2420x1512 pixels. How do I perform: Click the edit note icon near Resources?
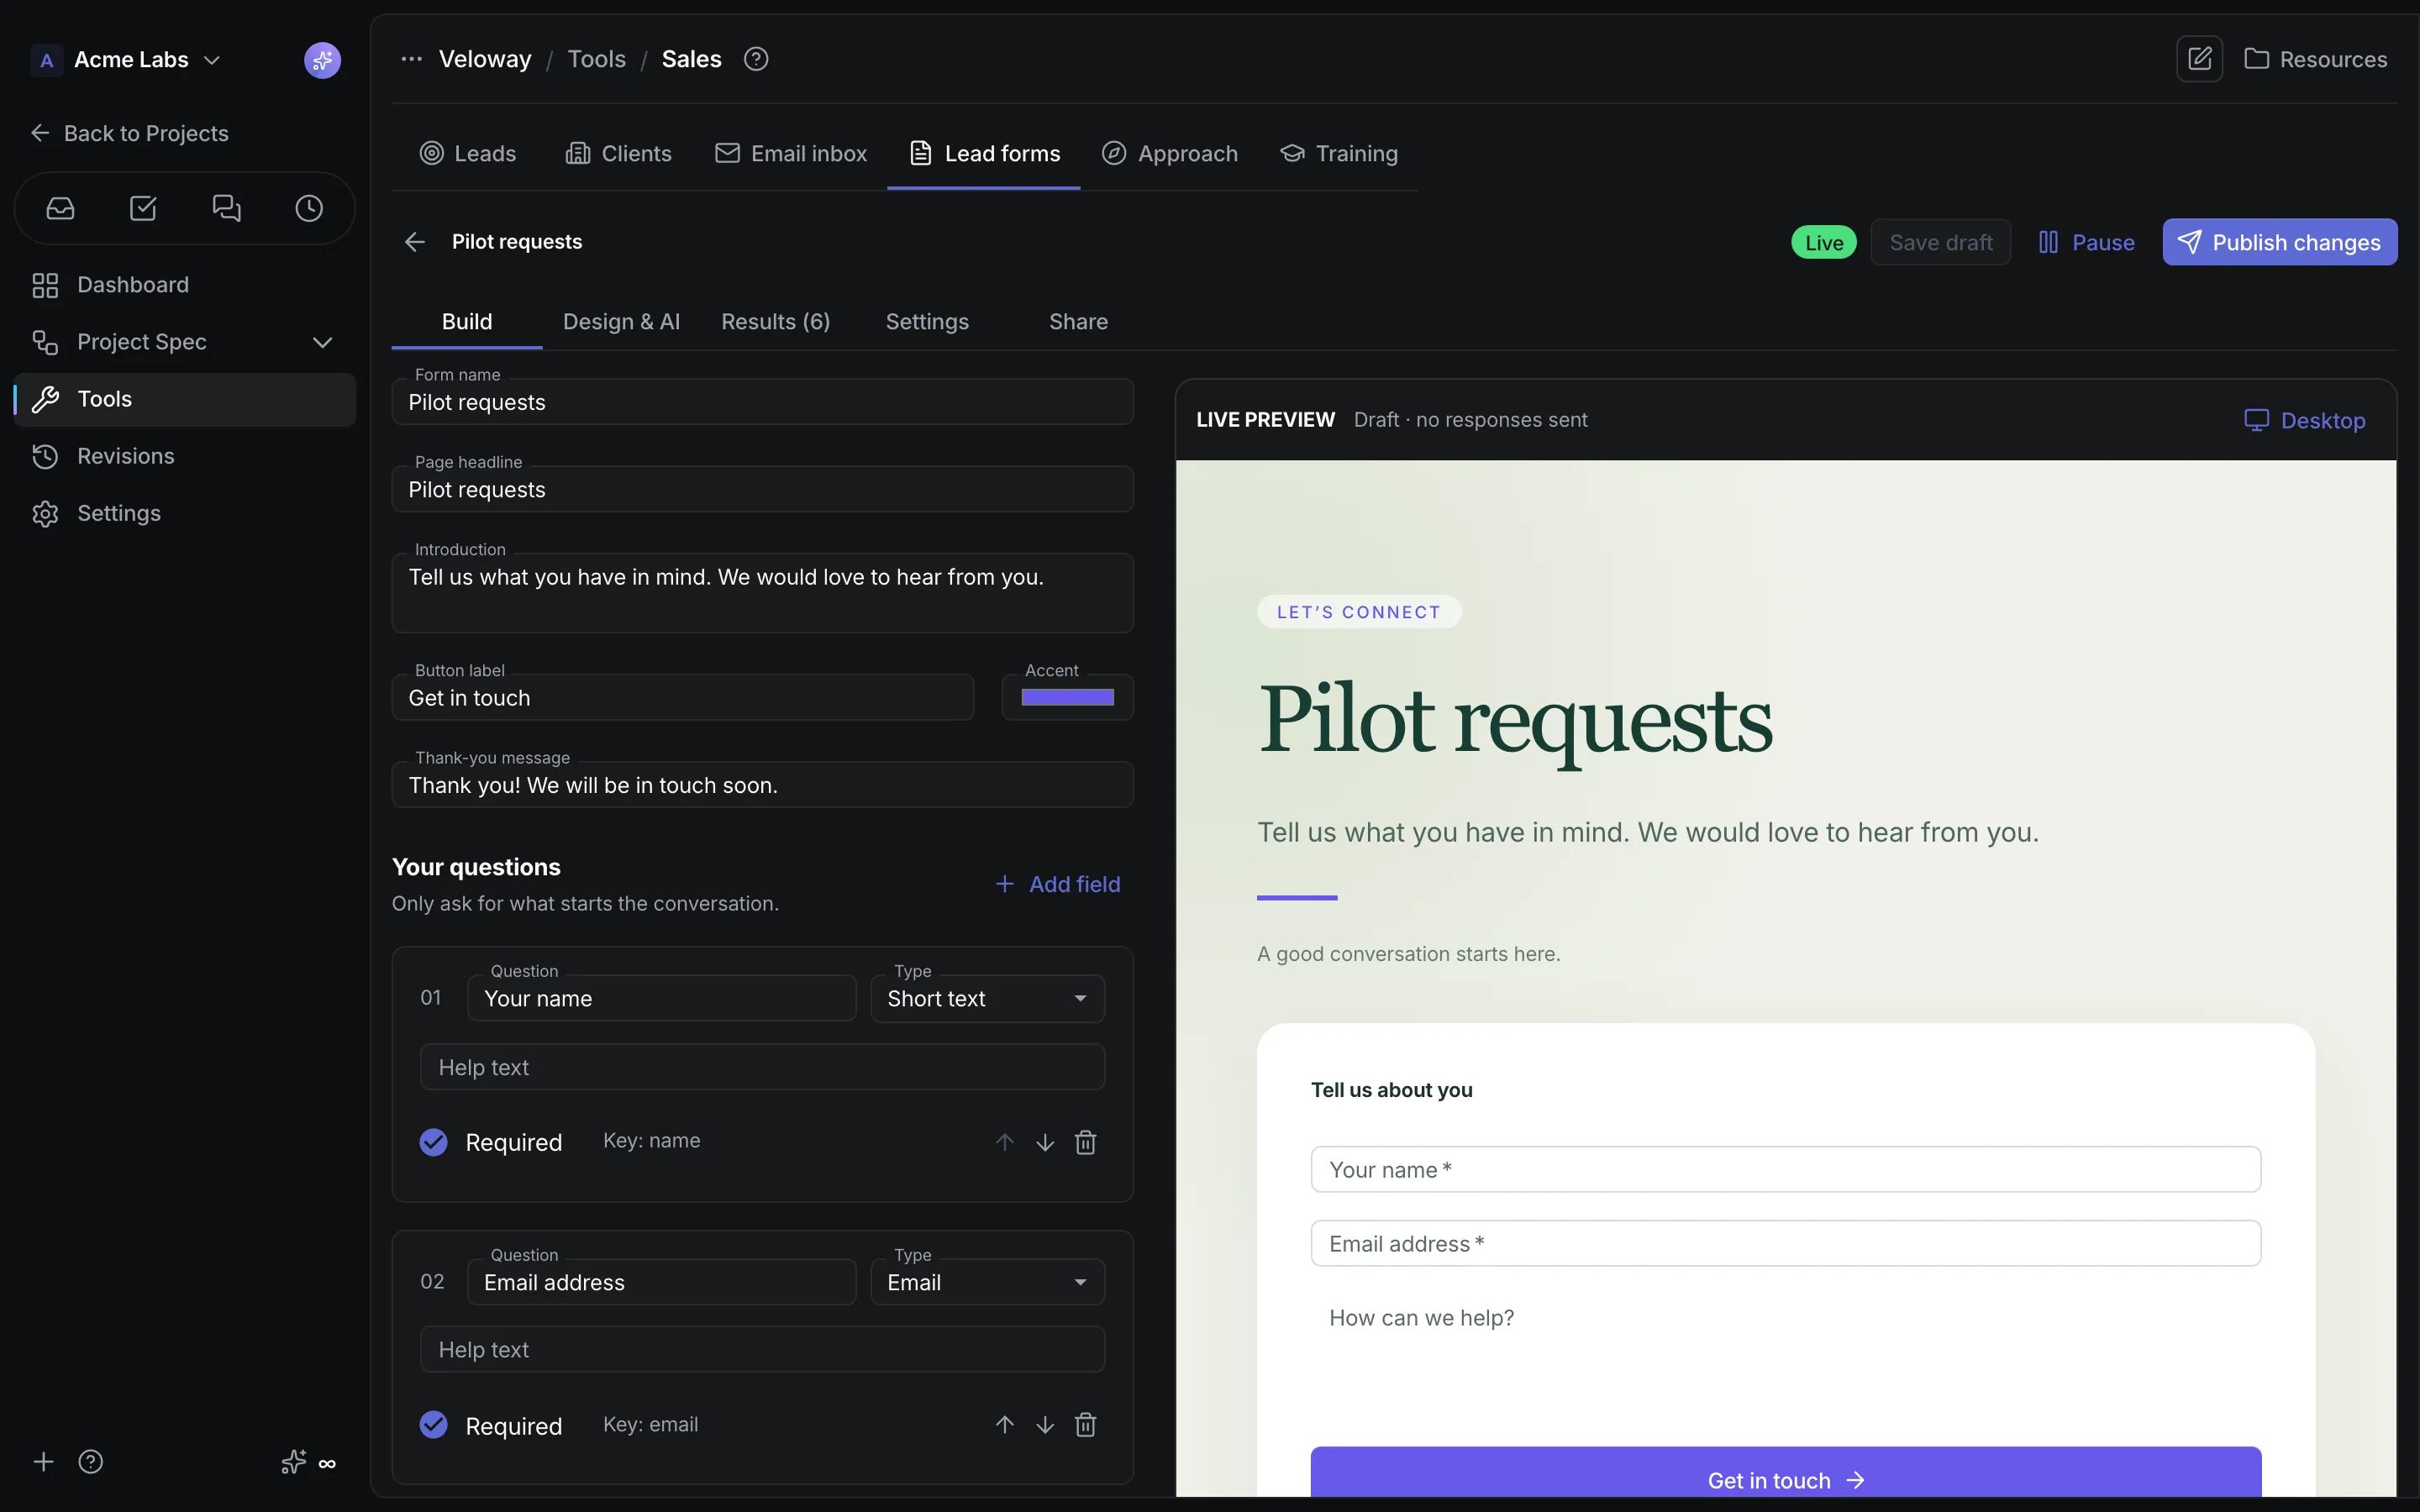[2199, 59]
